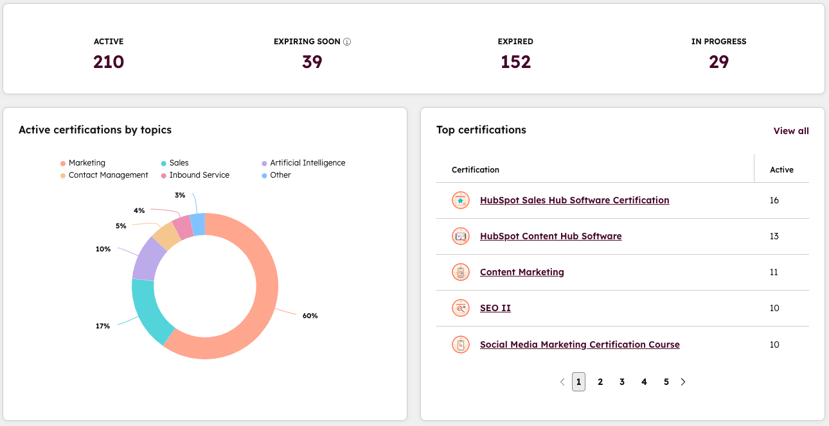Click active count 16 for Sales Hub

pos(775,200)
